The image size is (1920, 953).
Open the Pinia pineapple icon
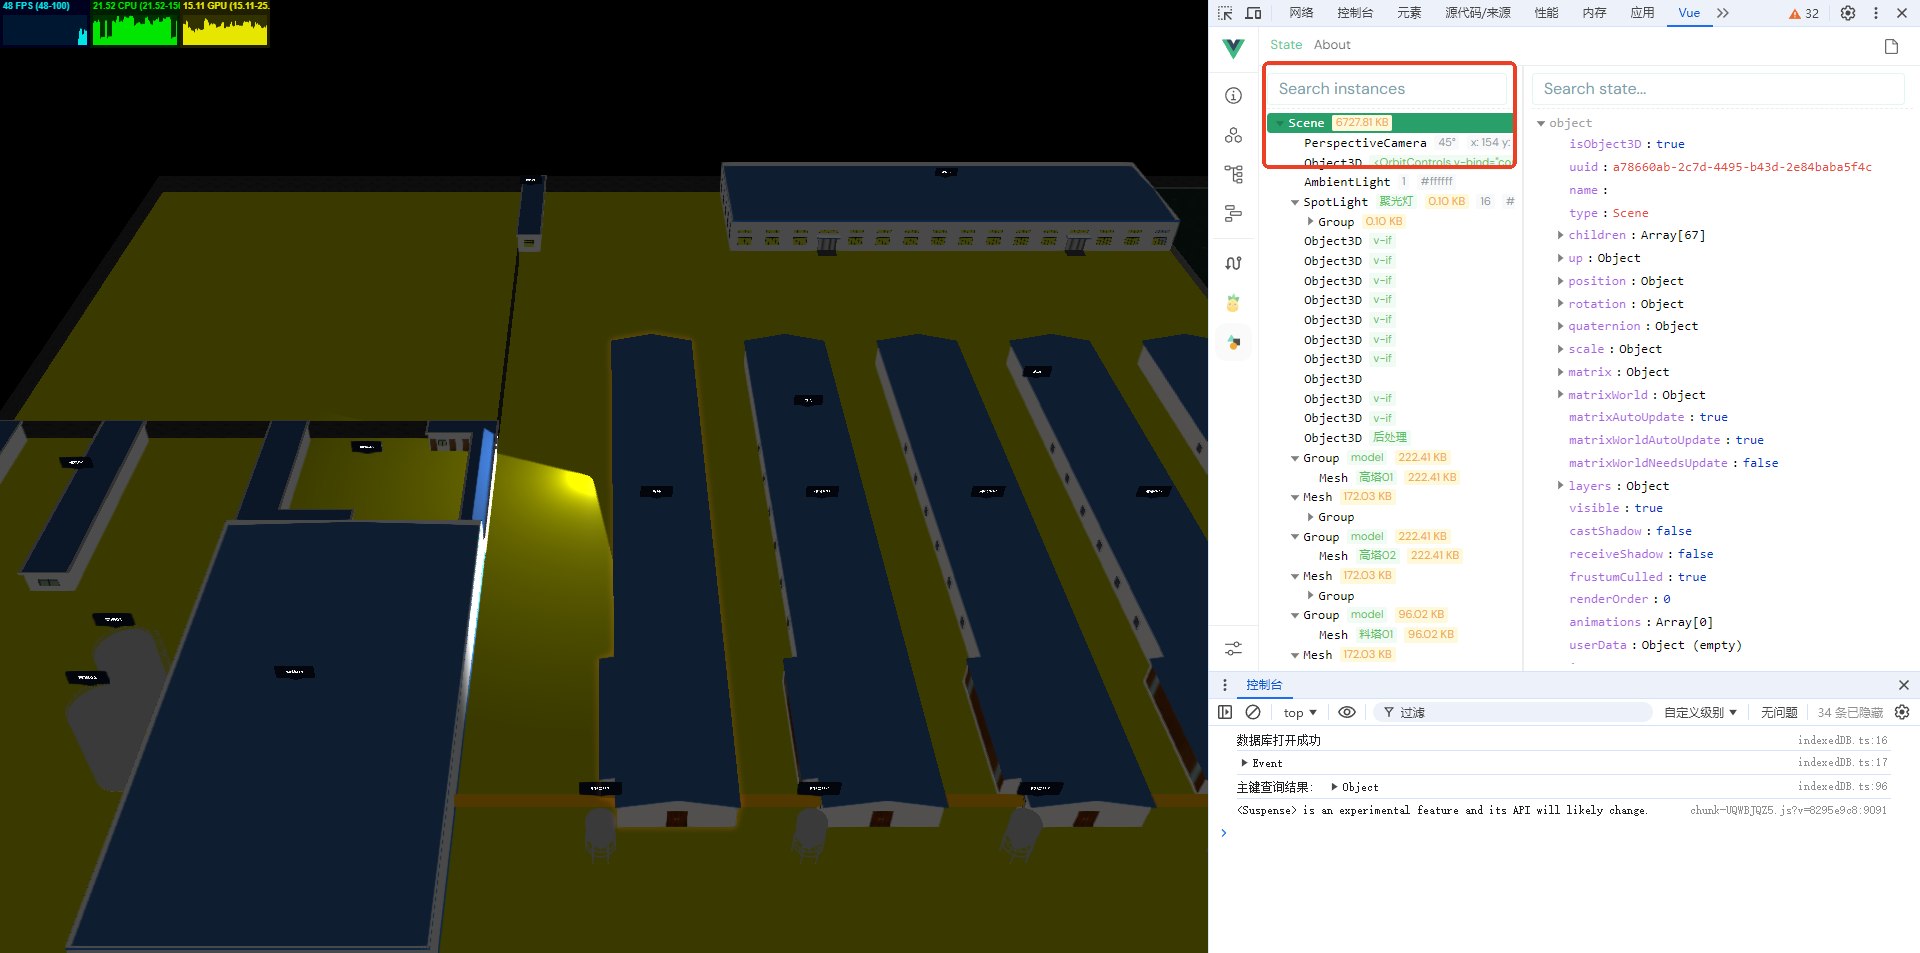[1234, 302]
